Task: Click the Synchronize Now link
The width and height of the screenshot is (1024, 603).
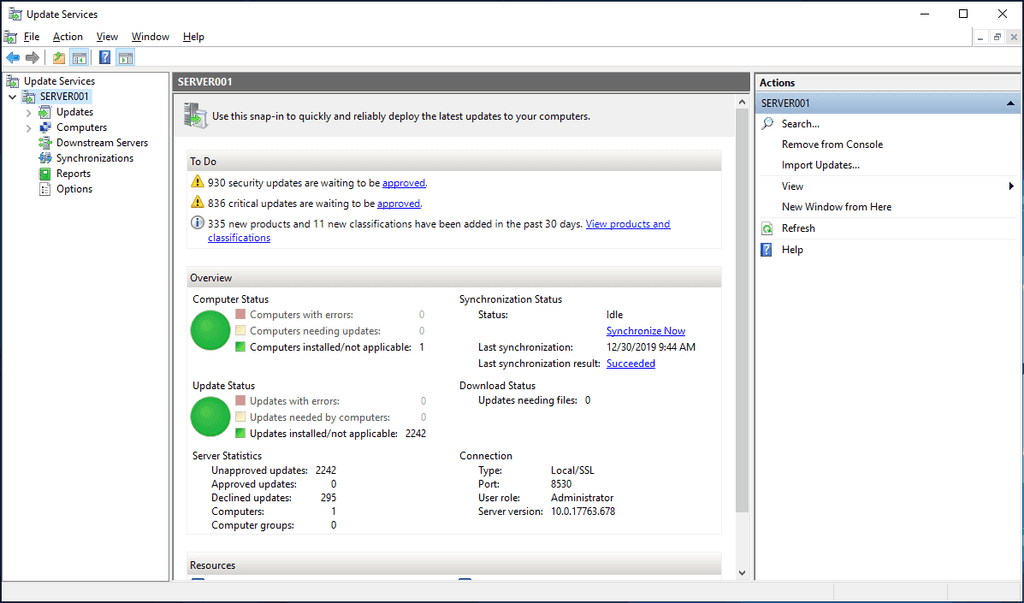Action: tap(645, 330)
